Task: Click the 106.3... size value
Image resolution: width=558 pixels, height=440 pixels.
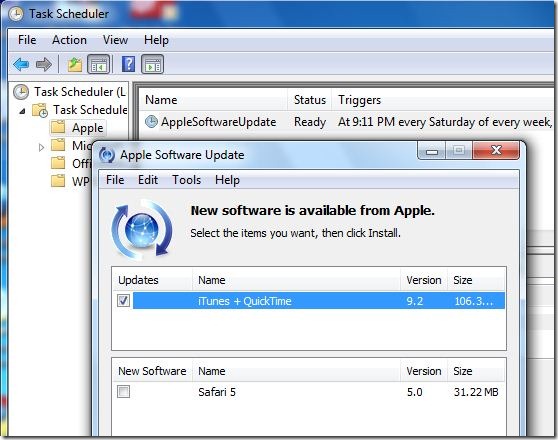Action: pos(474,301)
